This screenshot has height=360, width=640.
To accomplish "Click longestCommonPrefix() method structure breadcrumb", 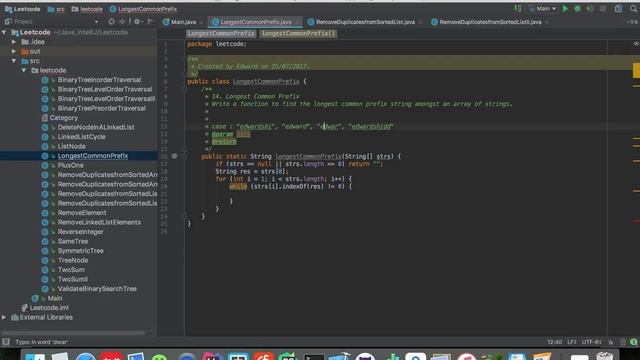I will click(x=298, y=33).
